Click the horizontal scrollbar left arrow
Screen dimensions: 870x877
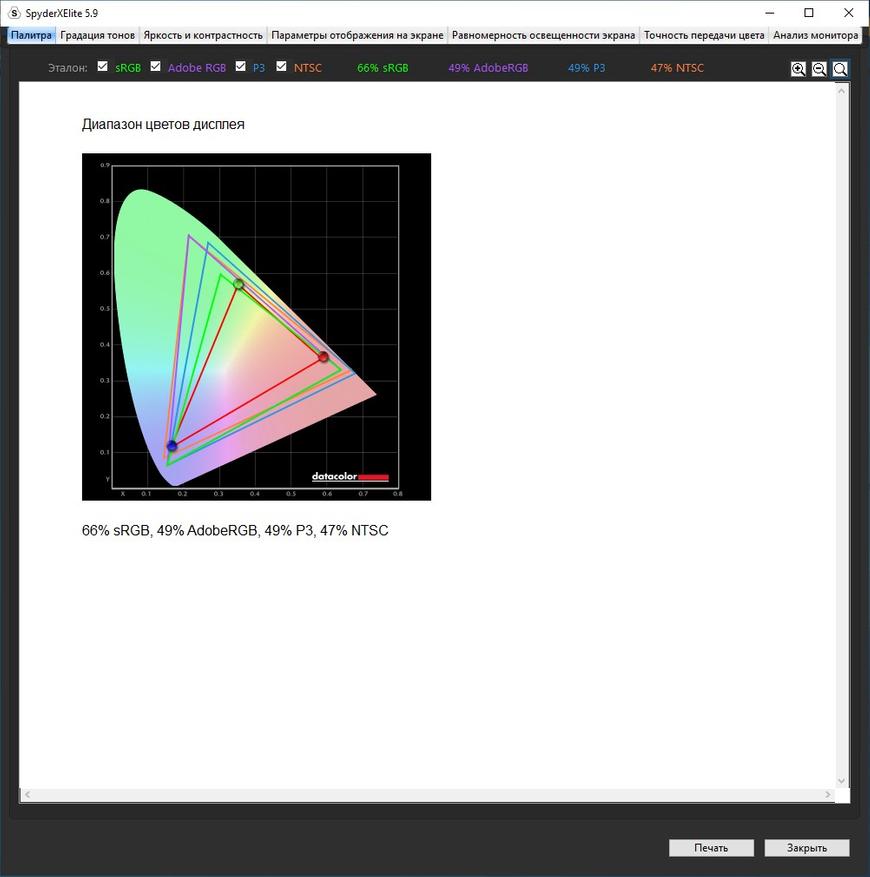[27, 795]
